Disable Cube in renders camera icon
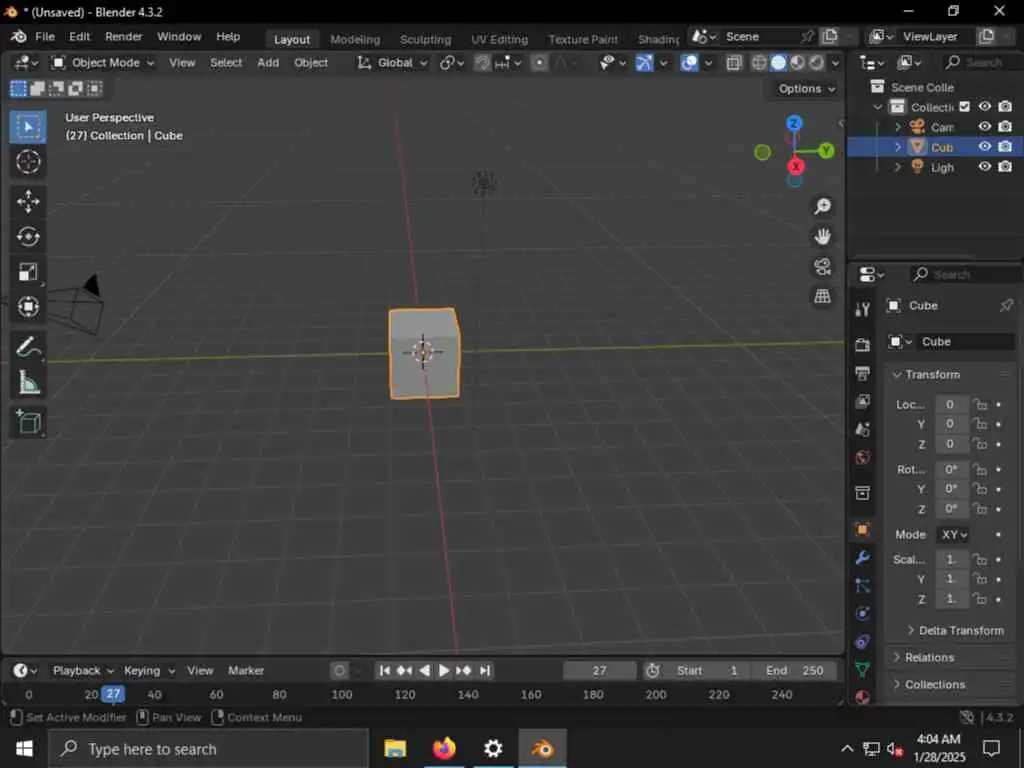The height and width of the screenshot is (768, 1024). coord(1005,146)
